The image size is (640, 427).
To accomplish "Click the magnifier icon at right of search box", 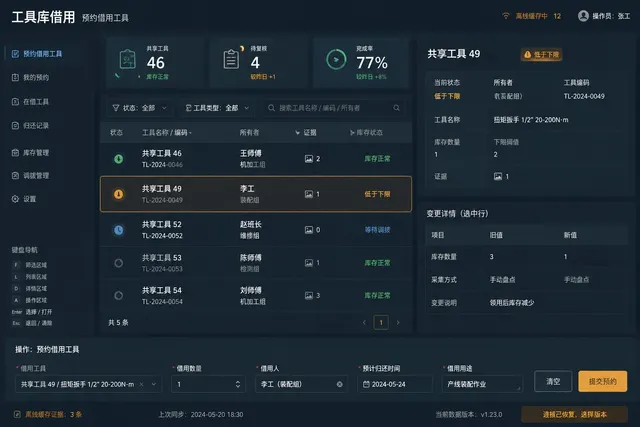I will click(x=396, y=108).
